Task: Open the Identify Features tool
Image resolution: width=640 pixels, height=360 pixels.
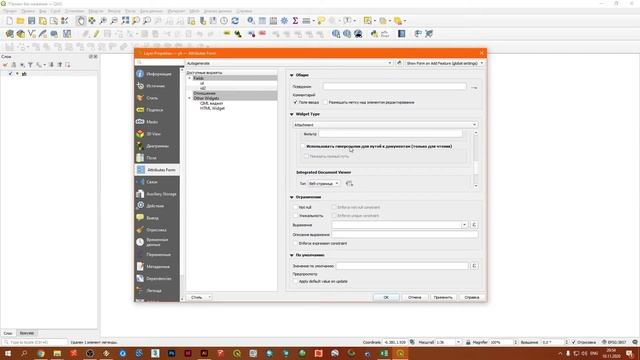Action: pyautogui.click(x=251, y=21)
